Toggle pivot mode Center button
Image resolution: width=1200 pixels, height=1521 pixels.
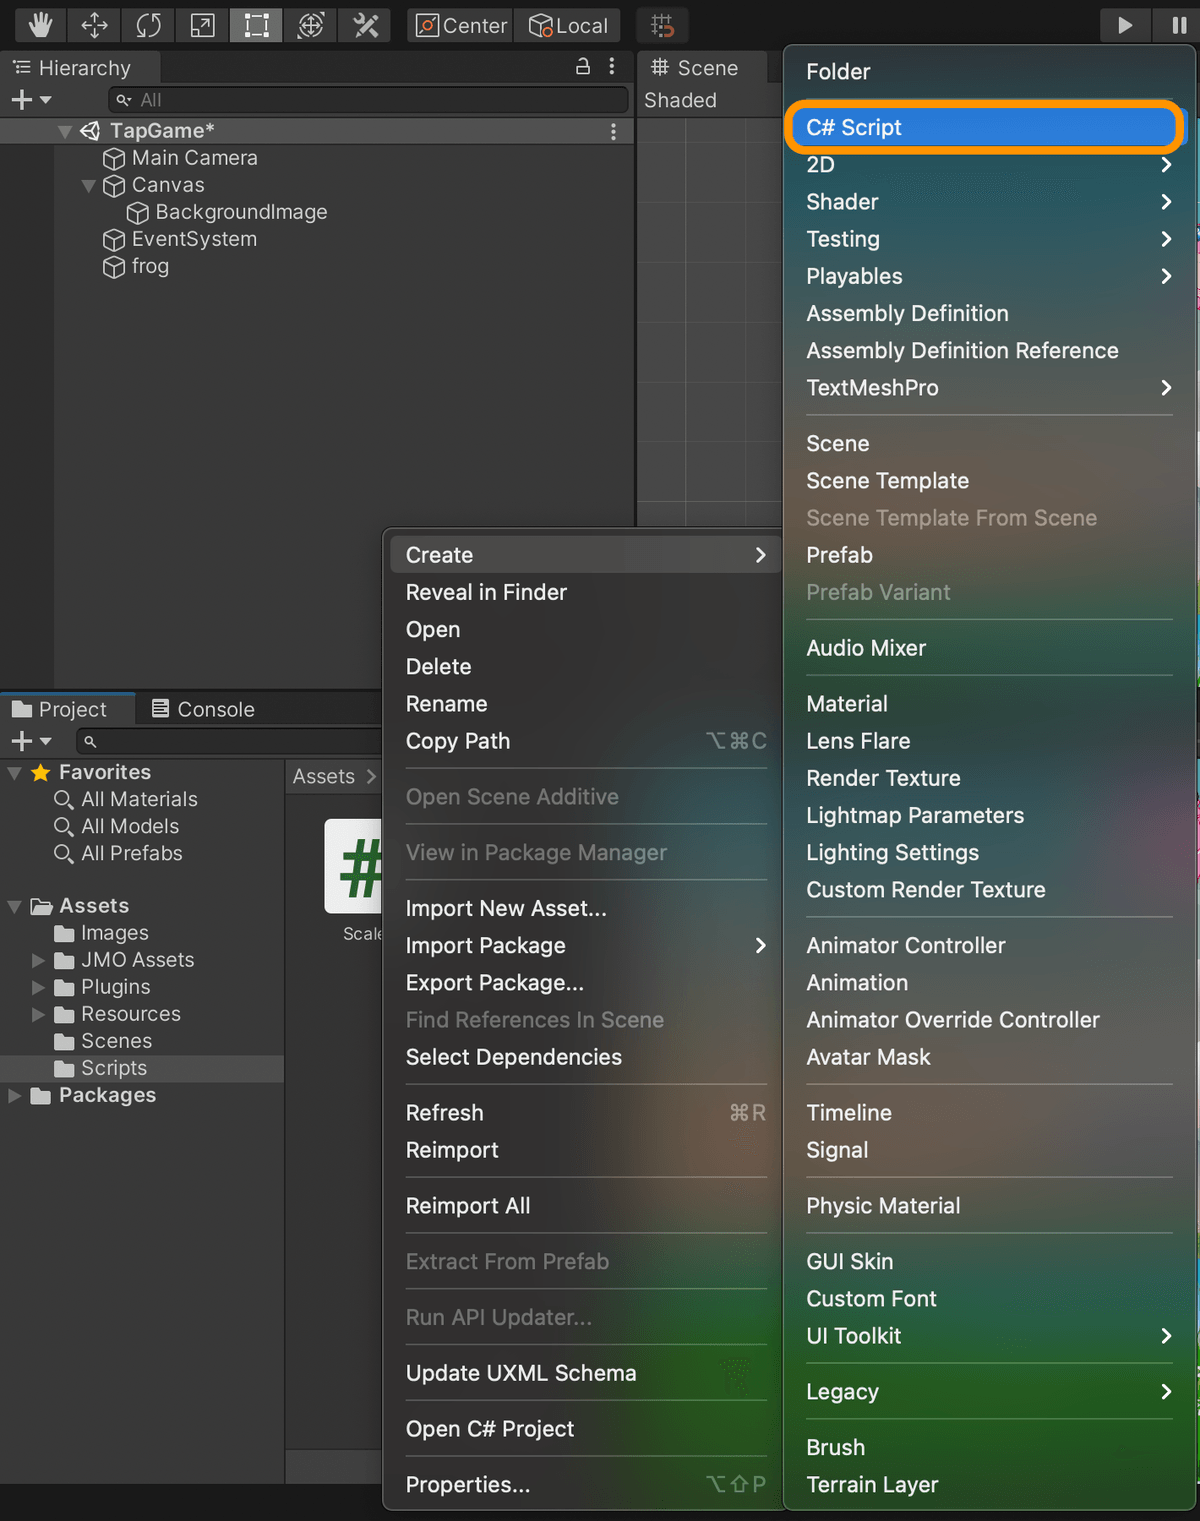point(462,25)
